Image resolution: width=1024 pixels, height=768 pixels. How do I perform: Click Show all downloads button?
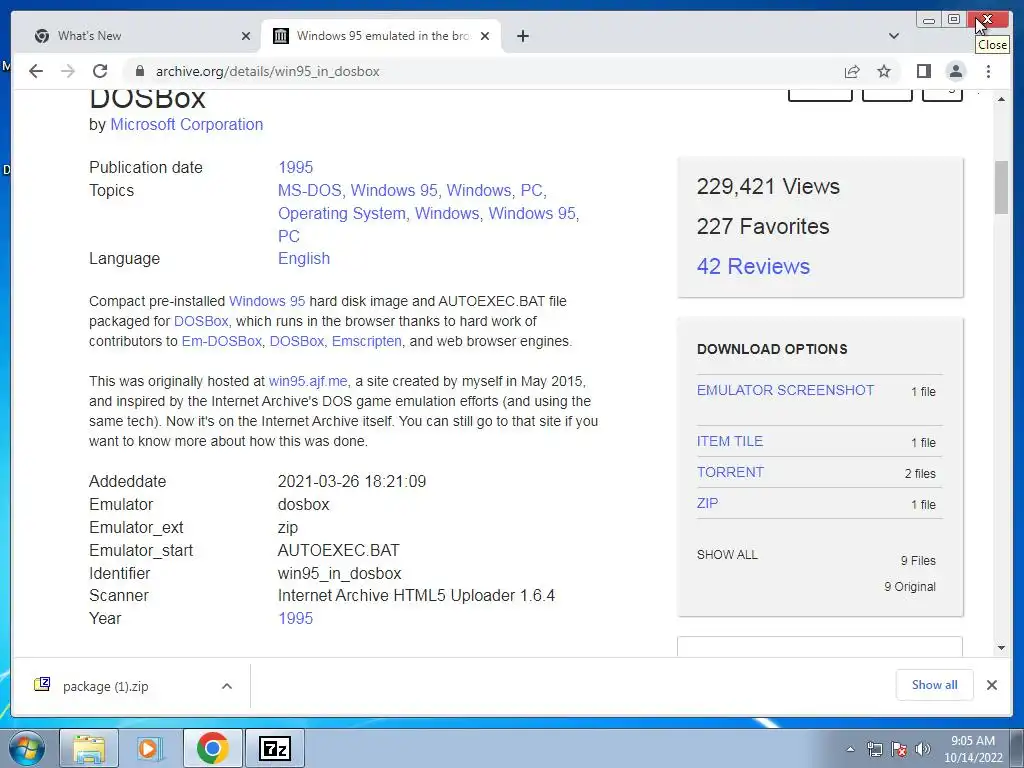935,684
